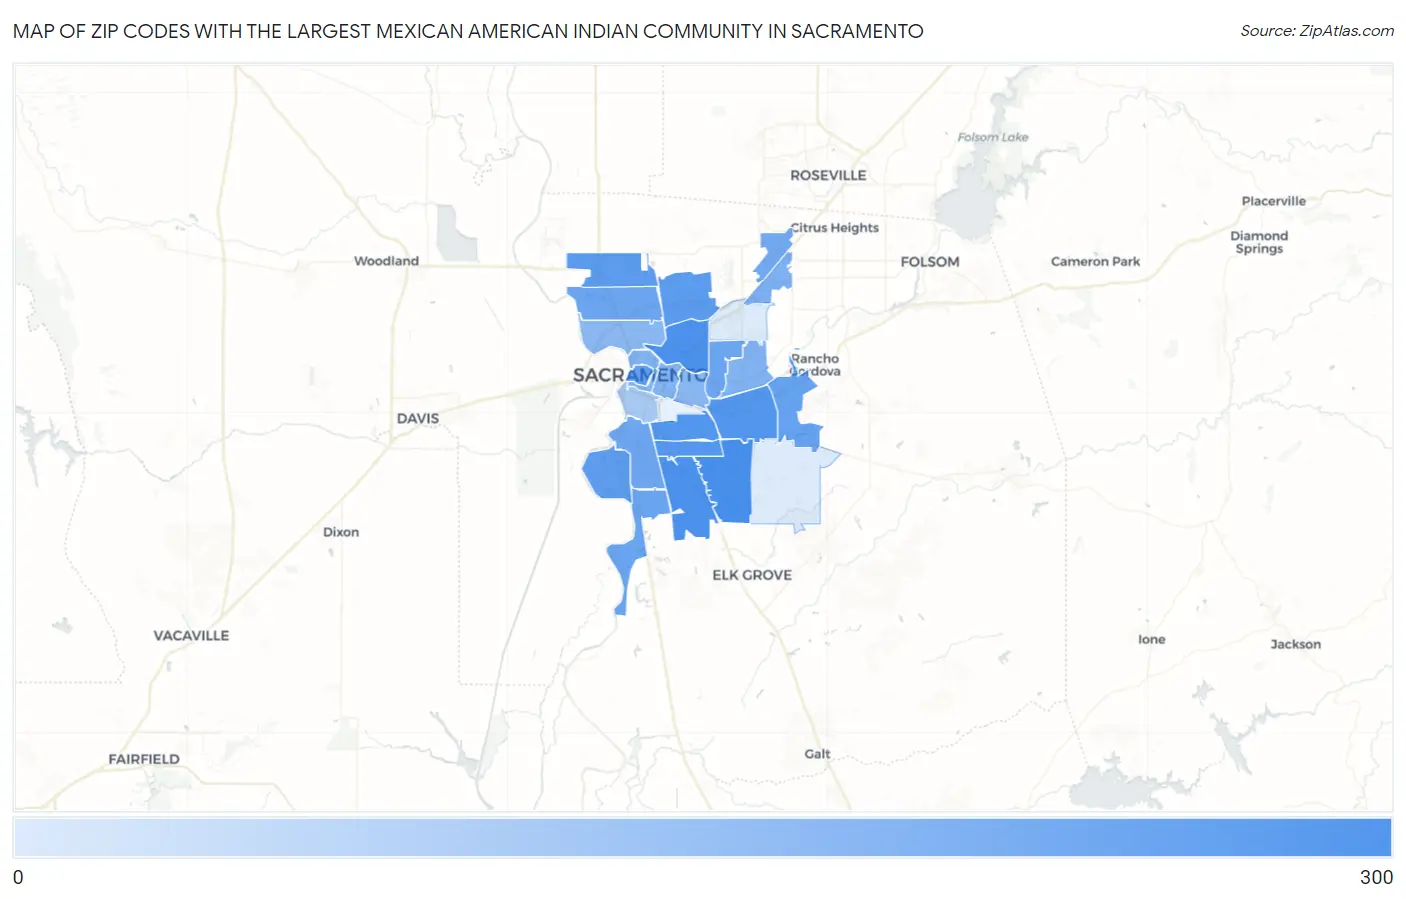Viewport: 1406px width, 899px height.
Task: Click the FOLSOM city label
Action: [x=930, y=262]
